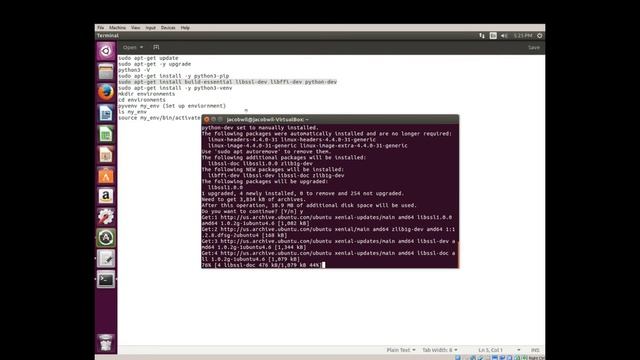Open the gedit Open dropdown button
This screenshot has height=360, width=640.
(x=133, y=47)
